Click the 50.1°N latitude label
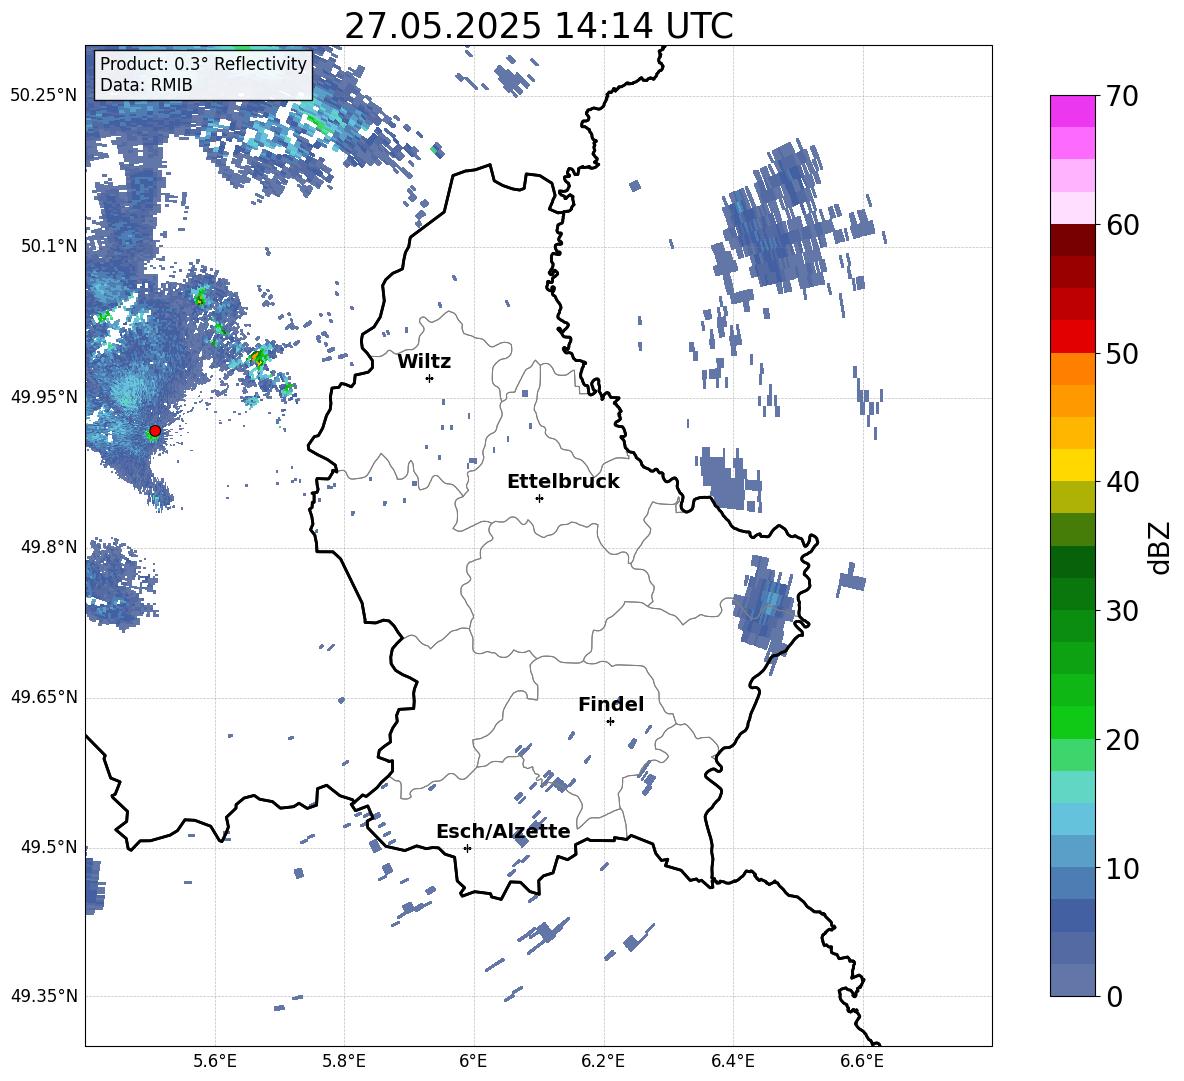1184x1081 pixels. 48,246
